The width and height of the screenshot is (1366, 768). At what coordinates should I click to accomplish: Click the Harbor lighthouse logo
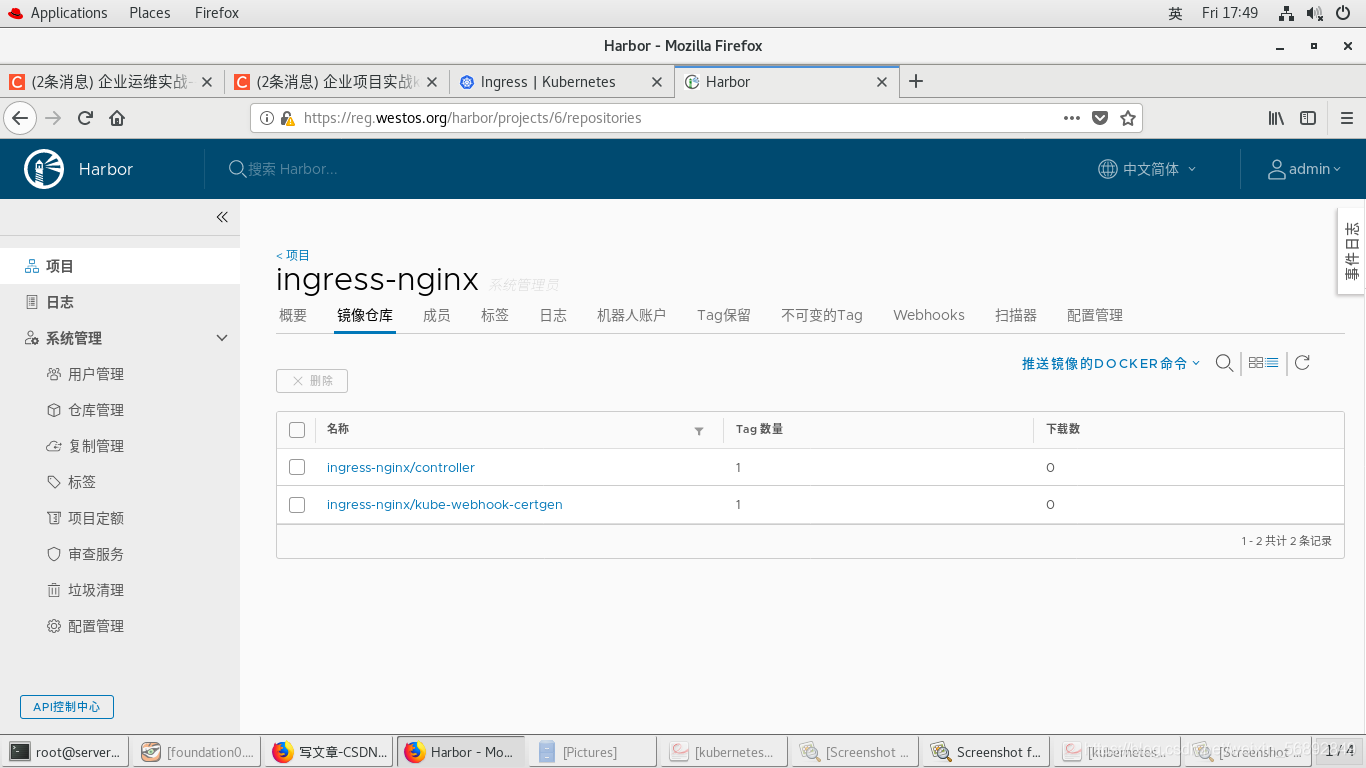tap(44, 169)
